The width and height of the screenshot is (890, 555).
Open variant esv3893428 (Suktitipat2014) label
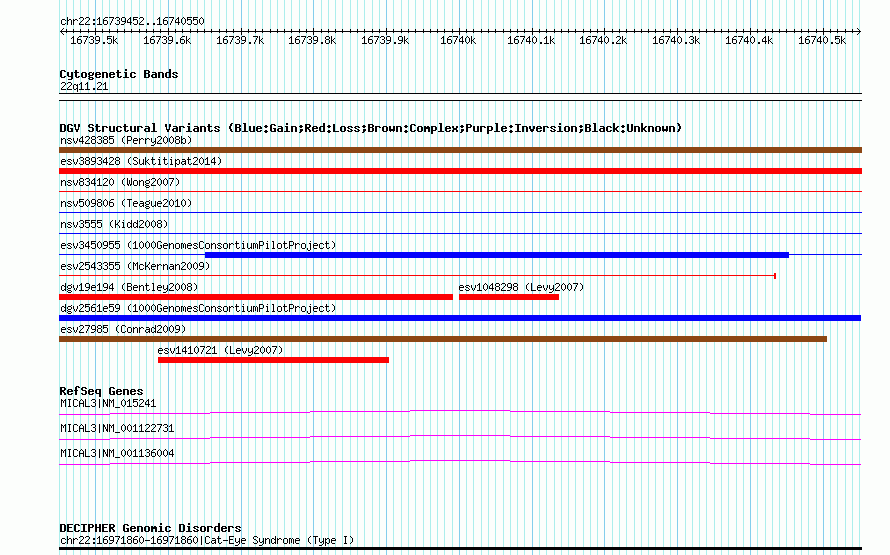pos(141,161)
